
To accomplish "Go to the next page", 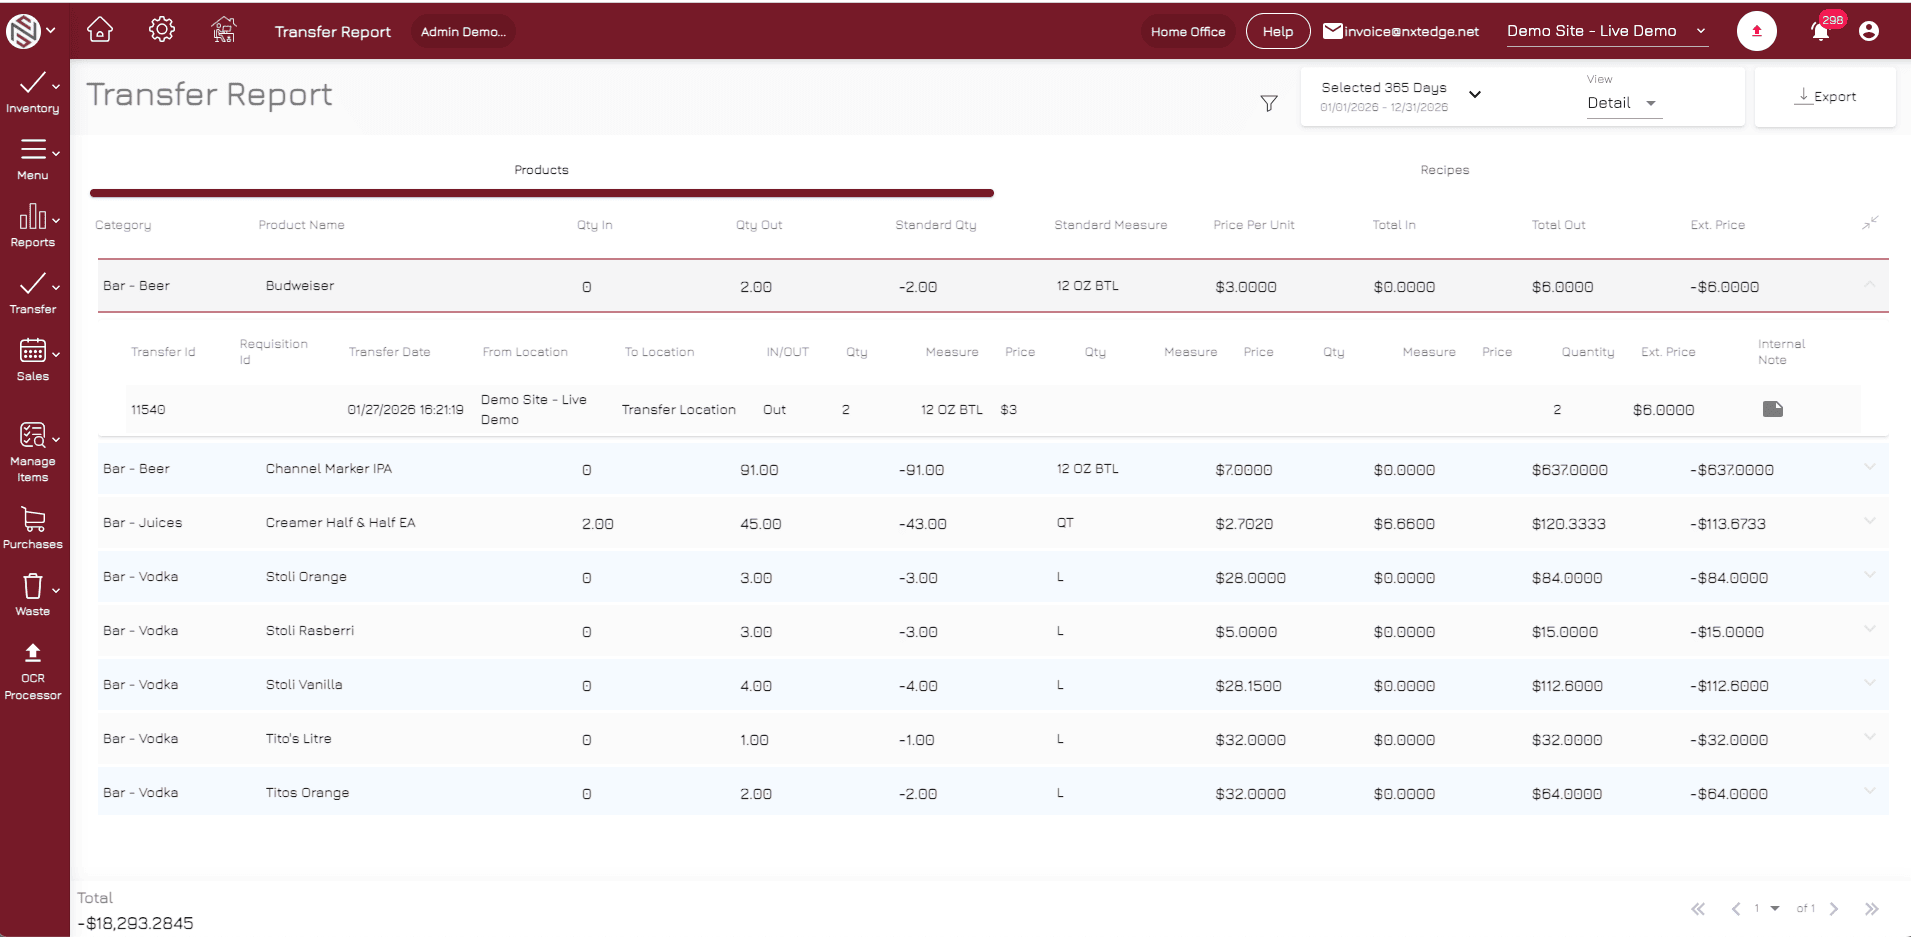I will click(x=1834, y=909).
